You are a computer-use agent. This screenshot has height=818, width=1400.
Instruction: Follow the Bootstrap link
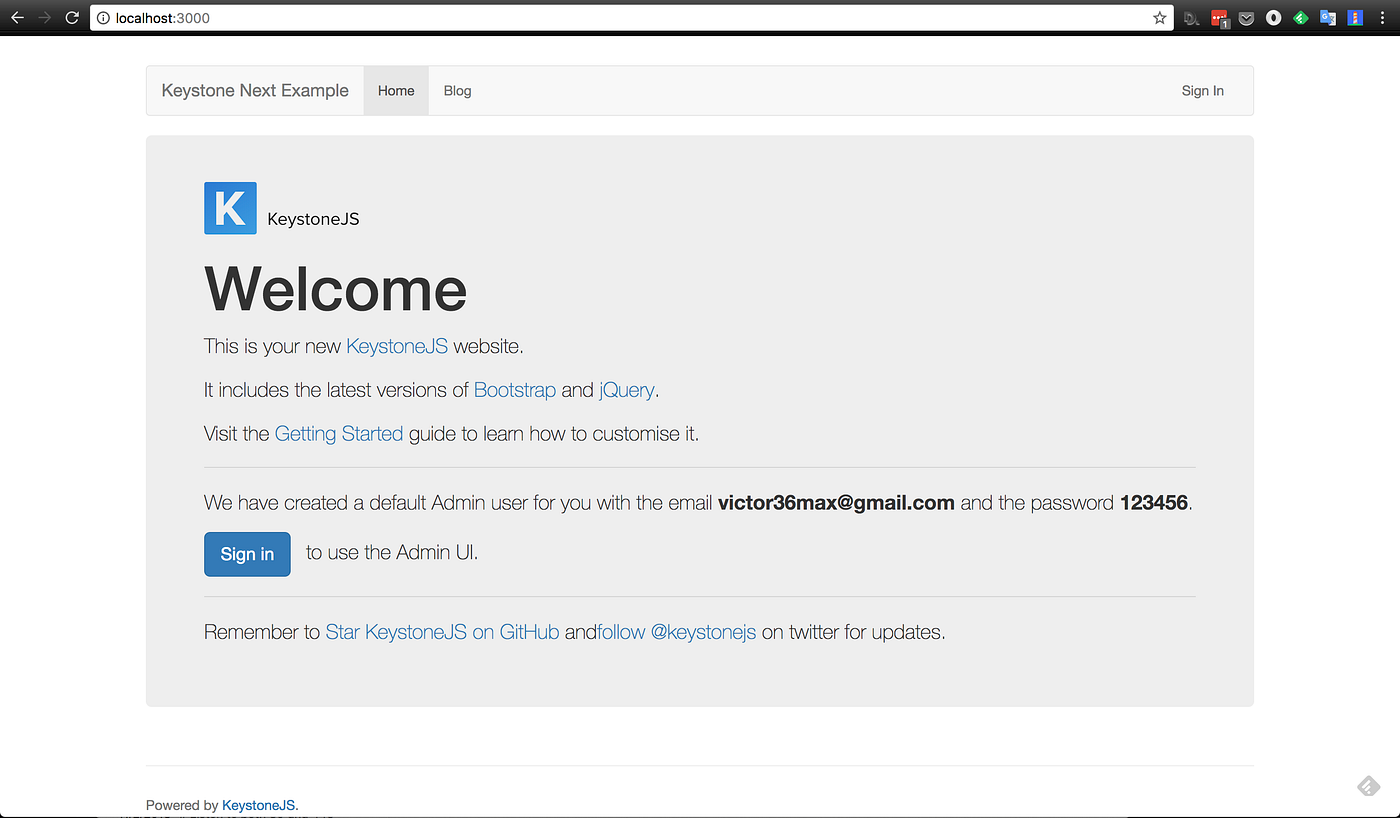coord(514,390)
